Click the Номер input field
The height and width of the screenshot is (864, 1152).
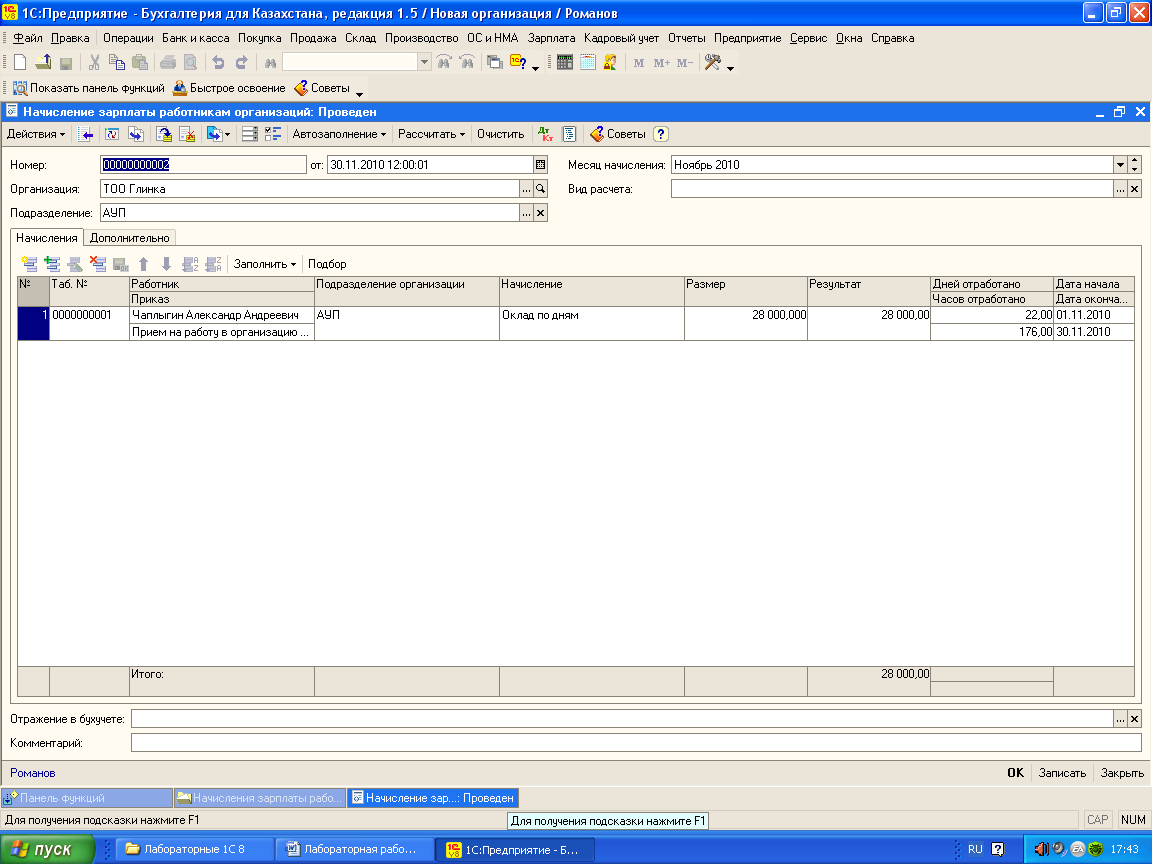[x=203, y=165]
